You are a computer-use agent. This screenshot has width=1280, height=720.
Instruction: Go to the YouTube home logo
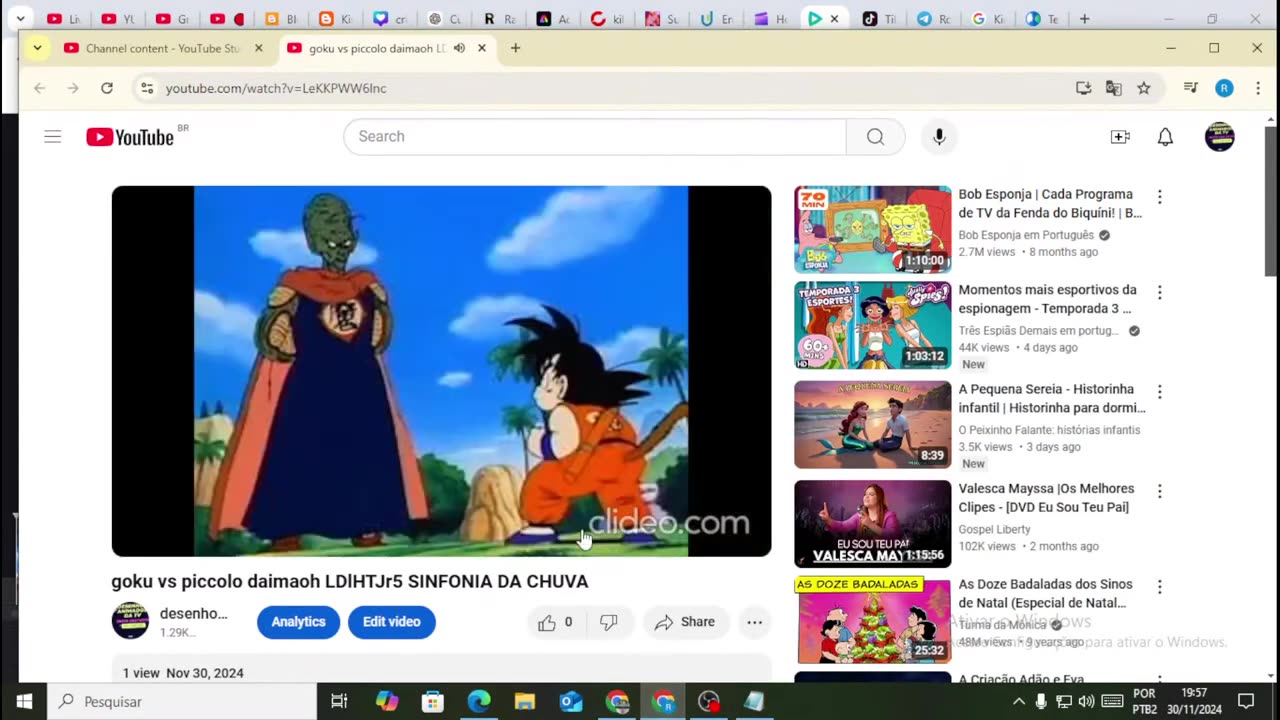pos(130,137)
